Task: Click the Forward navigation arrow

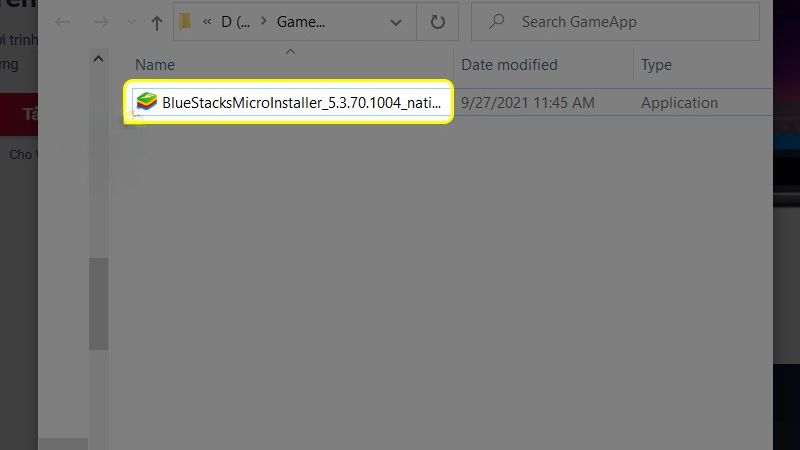Action: (x=101, y=22)
